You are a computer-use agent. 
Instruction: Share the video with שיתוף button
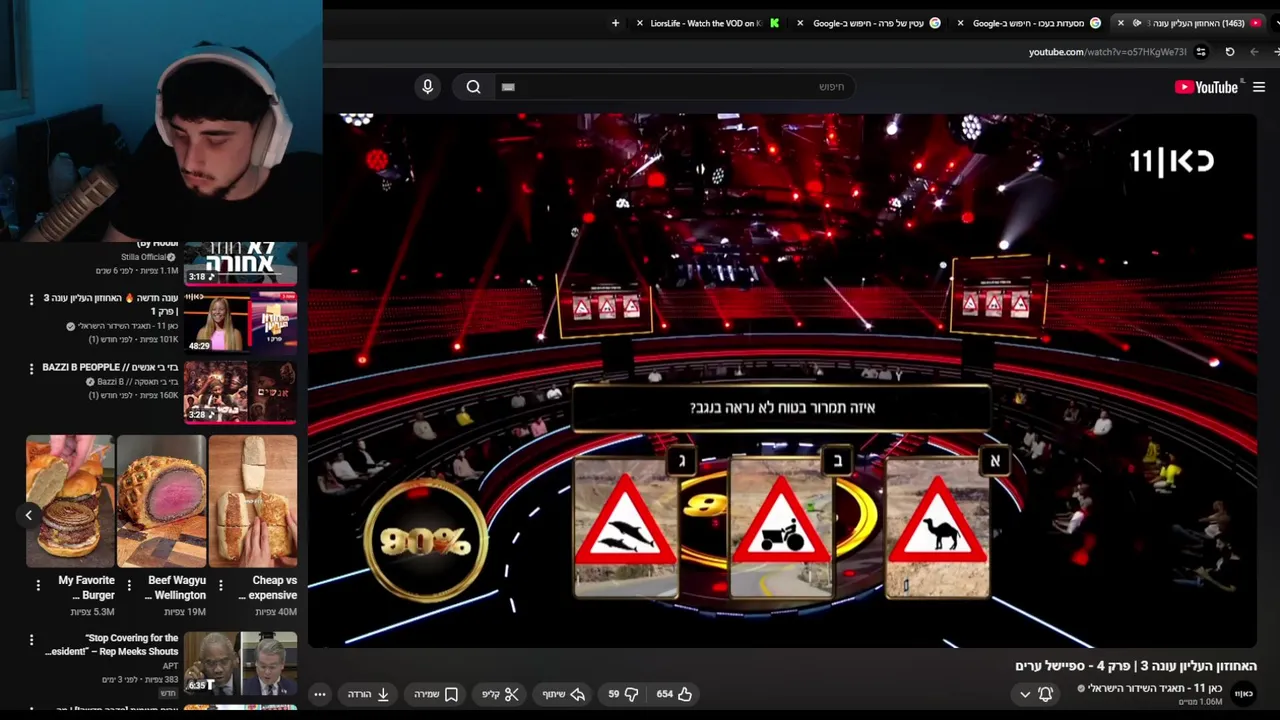pyautogui.click(x=564, y=694)
